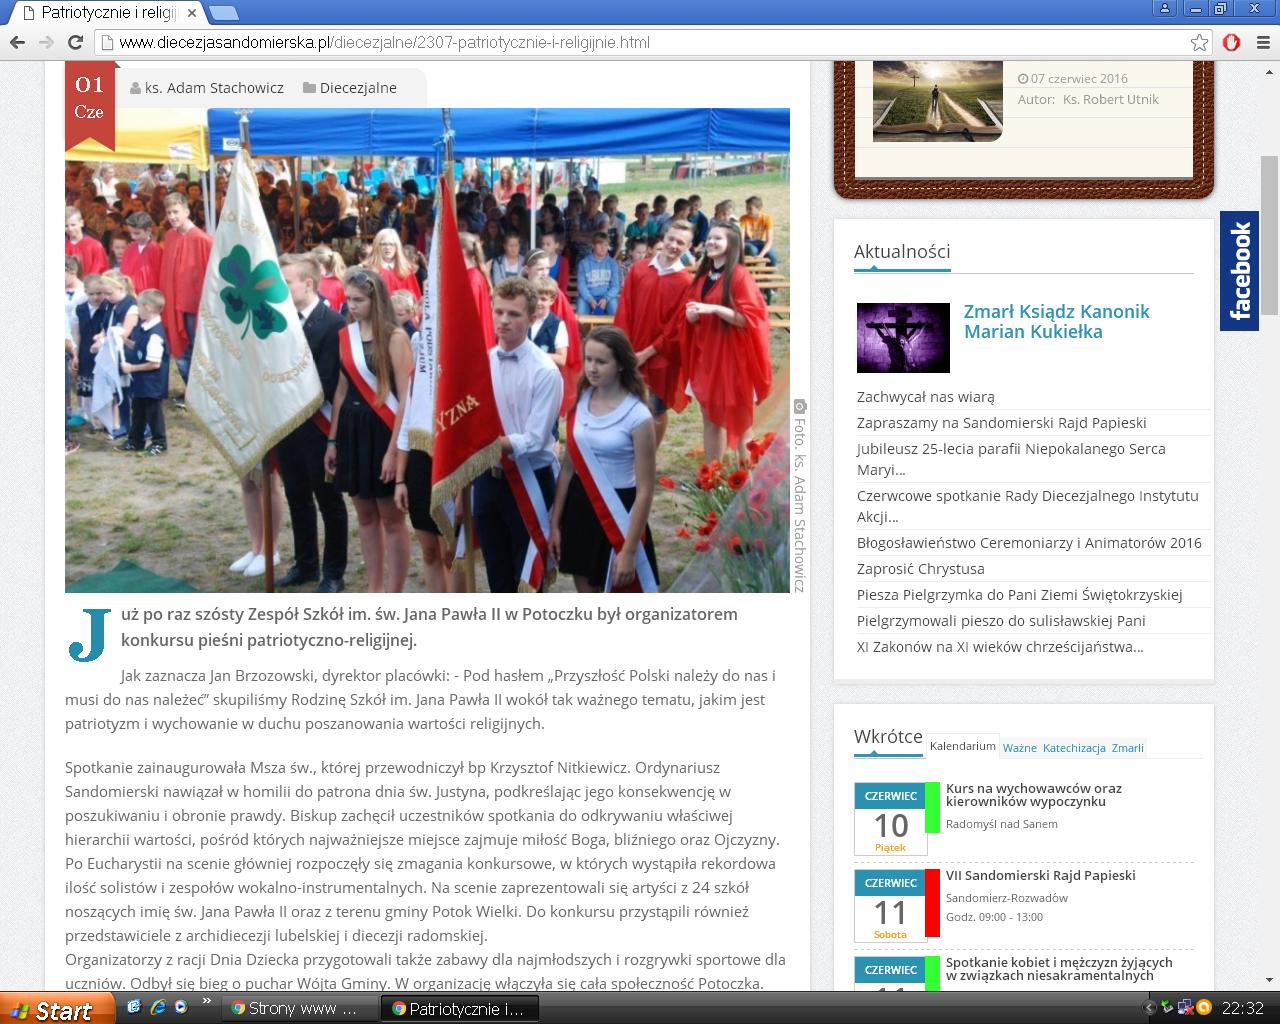Open the Chrome hamburger menu

tap(1262, 42)
